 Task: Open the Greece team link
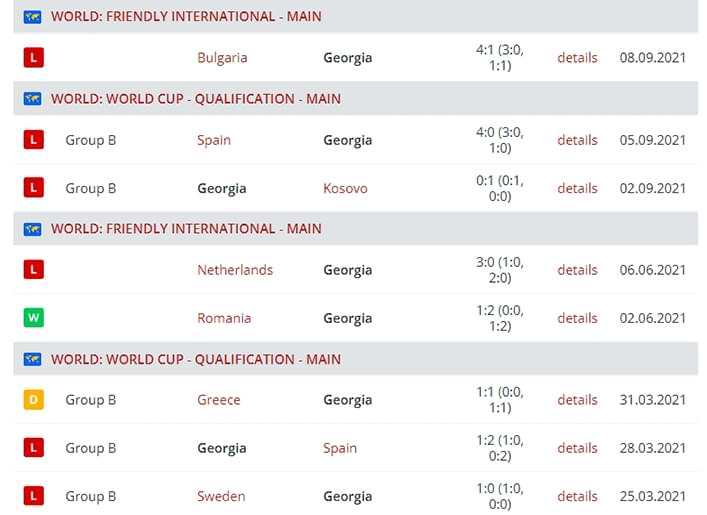tap(219, 400)
